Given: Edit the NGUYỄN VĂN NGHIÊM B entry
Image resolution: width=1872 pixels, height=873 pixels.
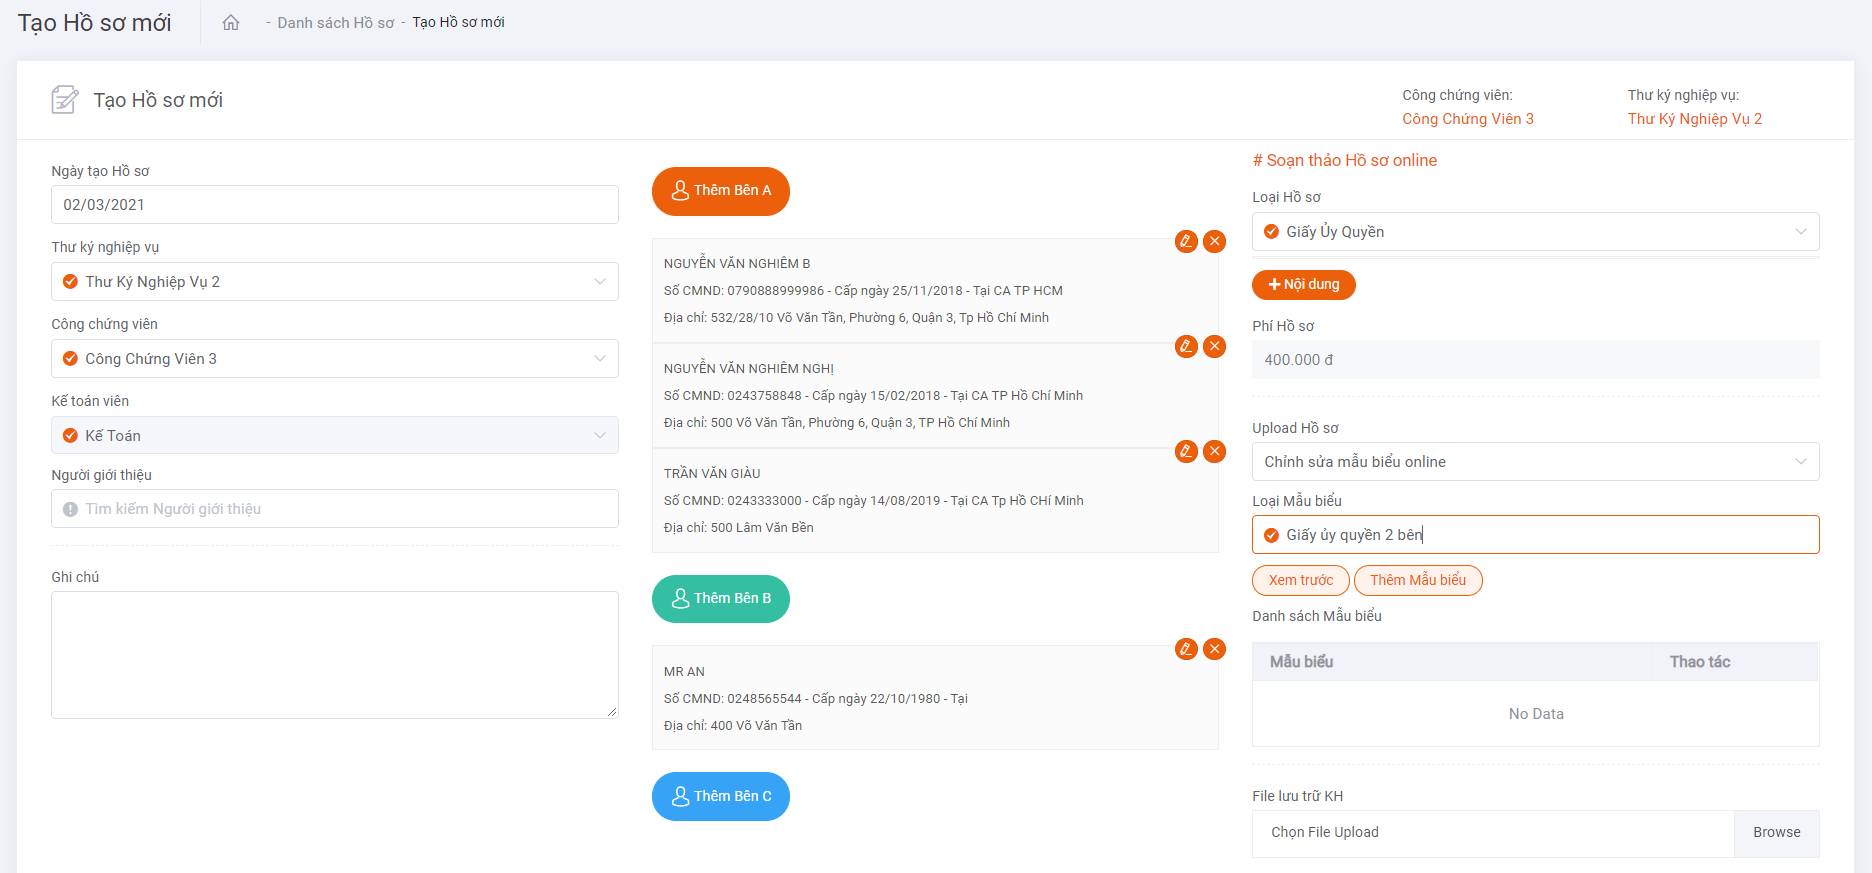Looking at the screenshot, I should (1186, 241).
